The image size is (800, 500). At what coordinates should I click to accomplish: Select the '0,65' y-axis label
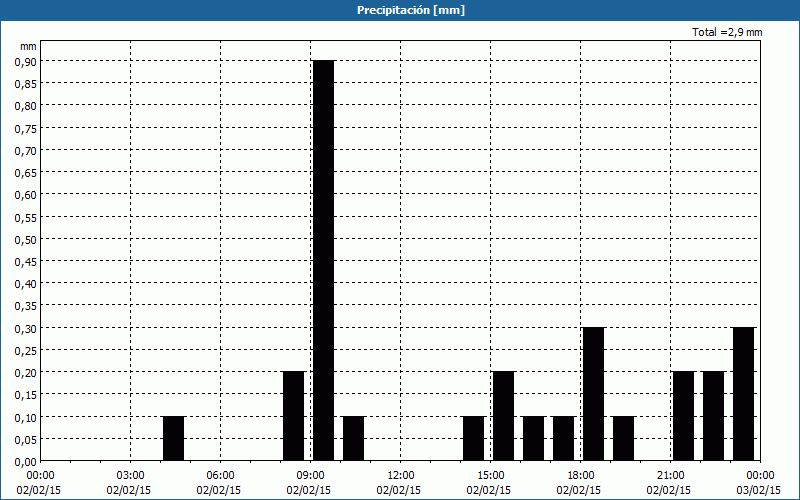pos(26,172)
